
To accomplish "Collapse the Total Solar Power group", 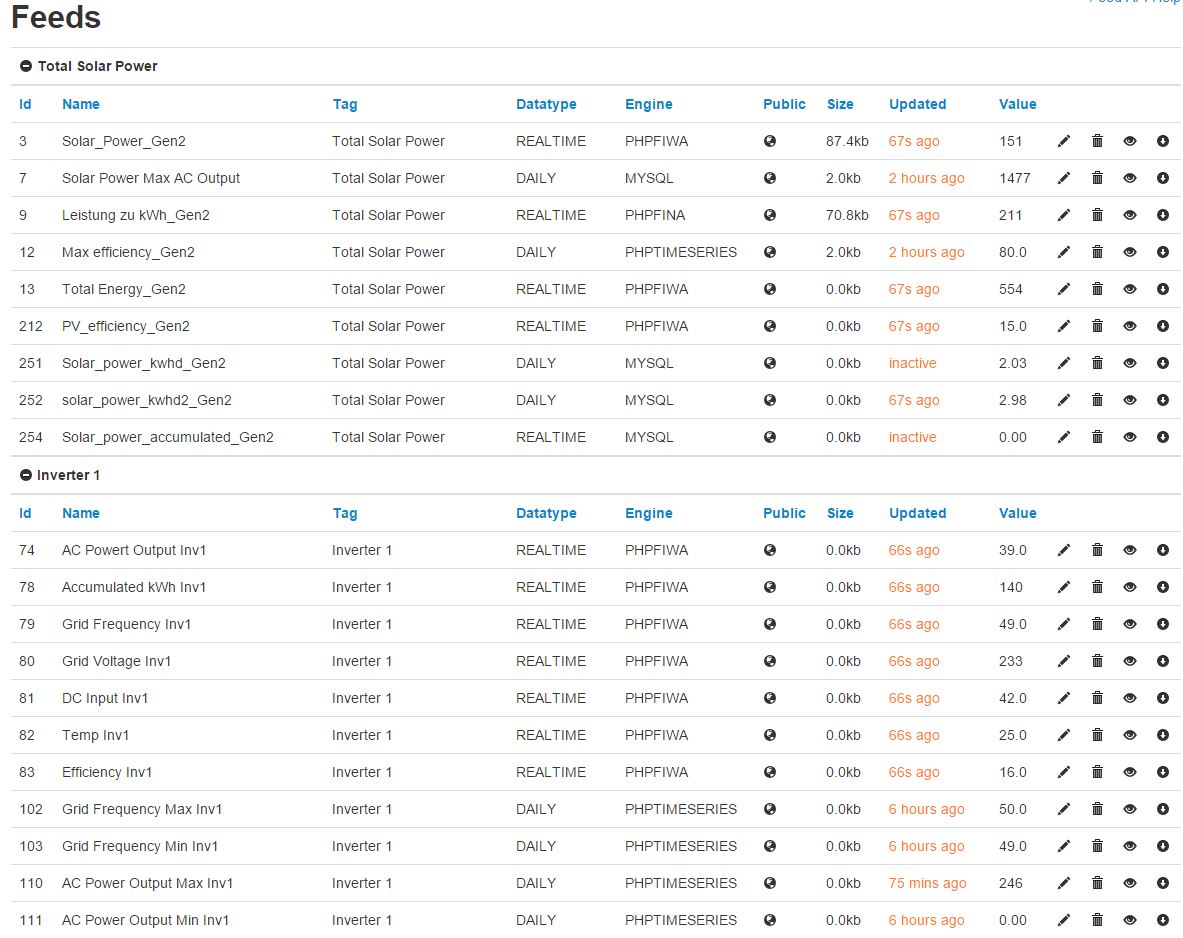I will (x=26, y=66).
